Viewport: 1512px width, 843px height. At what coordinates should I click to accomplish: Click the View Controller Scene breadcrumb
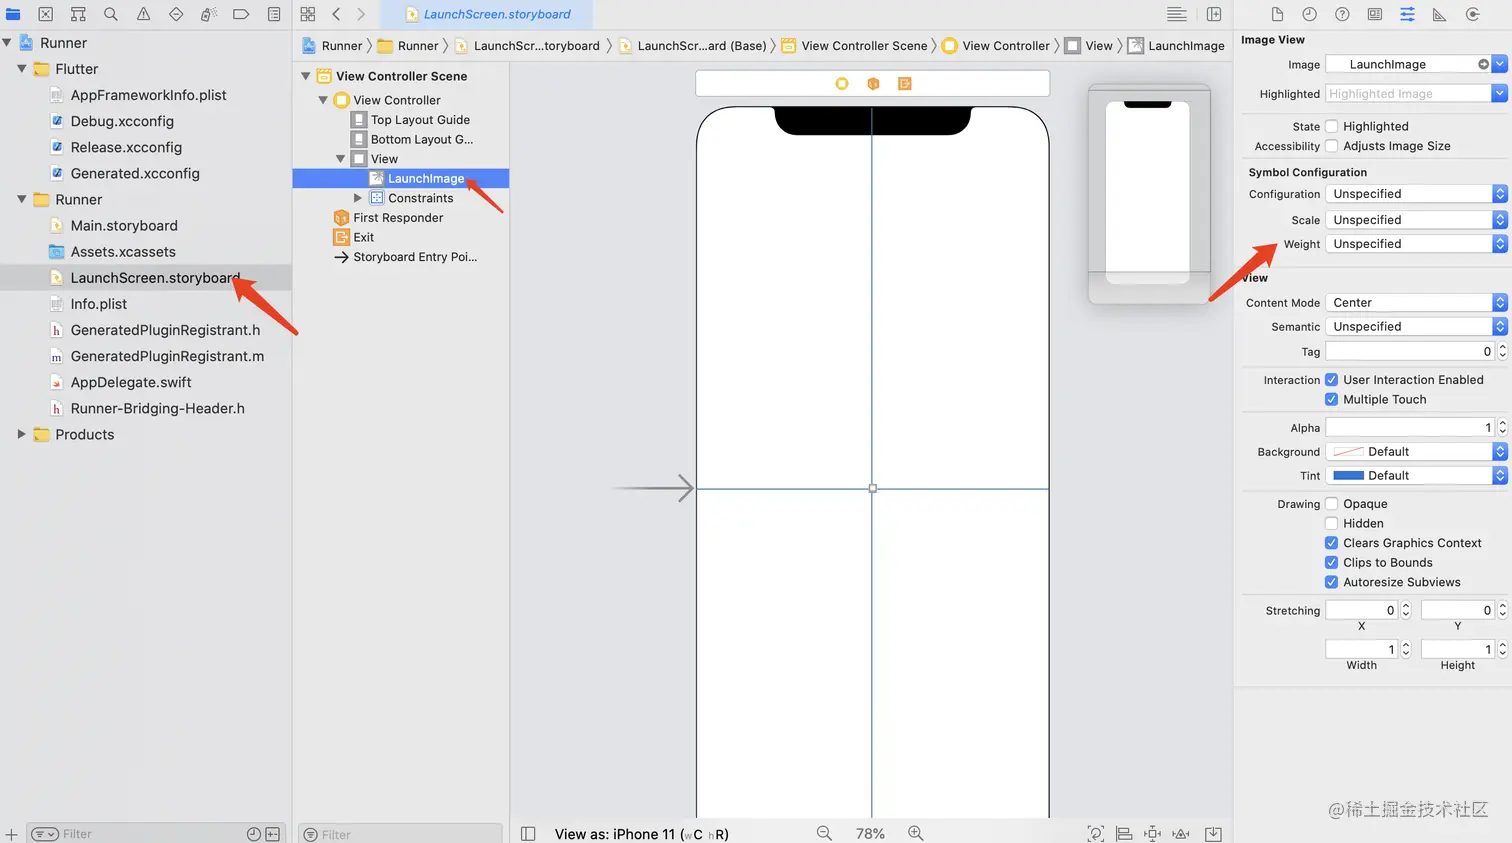(x=855, y=46)
